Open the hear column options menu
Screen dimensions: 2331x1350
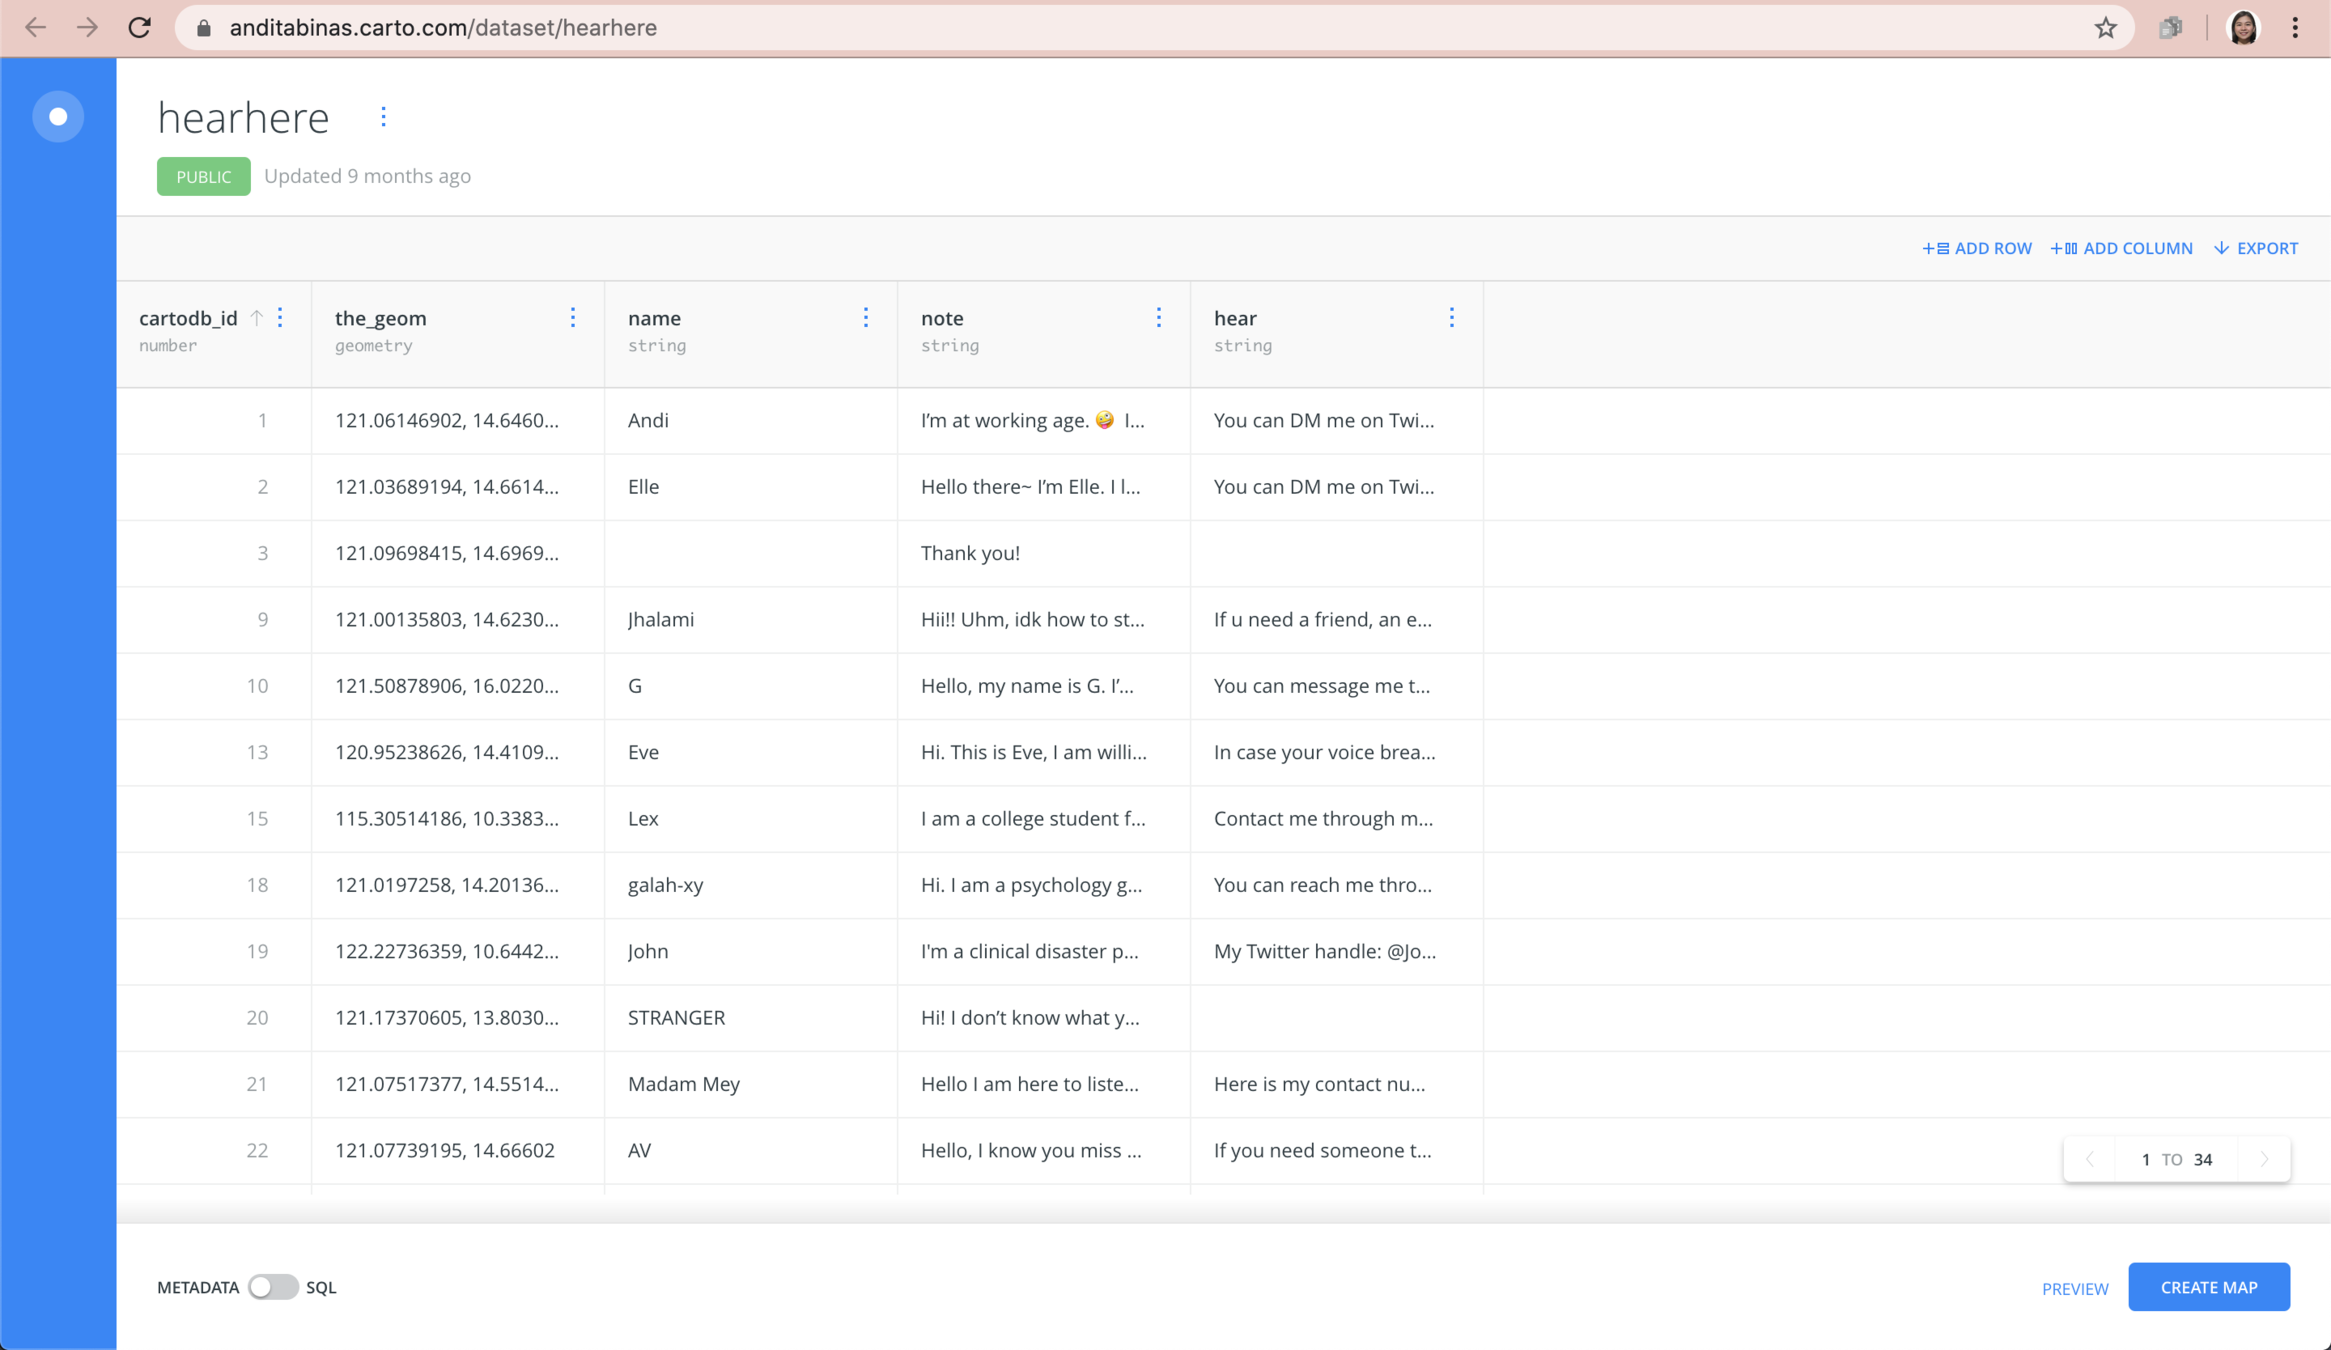tap(1452, 318)
